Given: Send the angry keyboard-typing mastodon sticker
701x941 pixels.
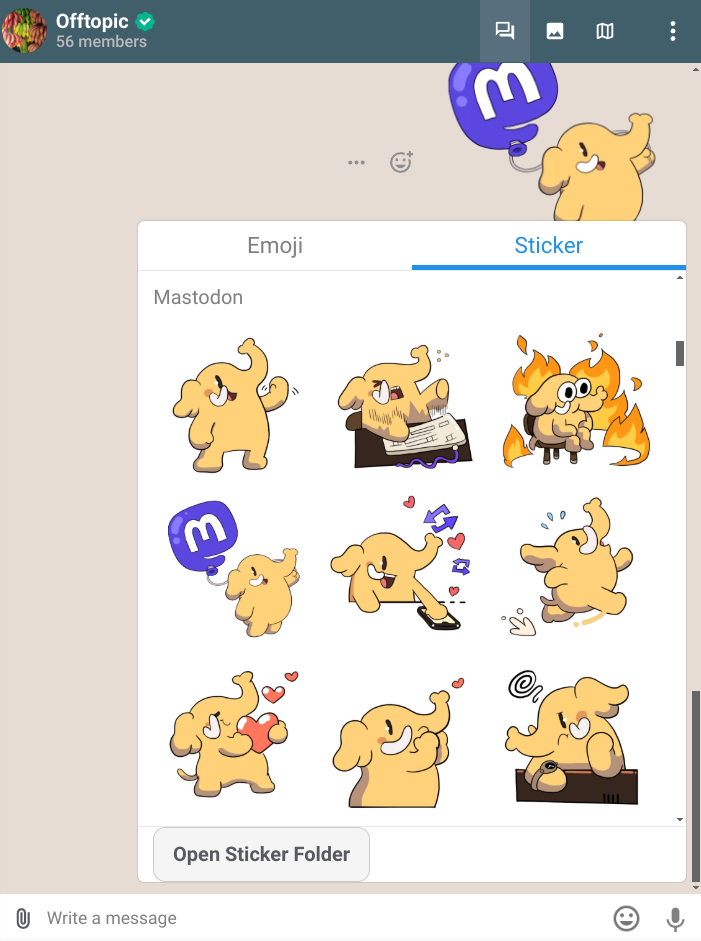Looking at the screenshot, I should [403, 407].
